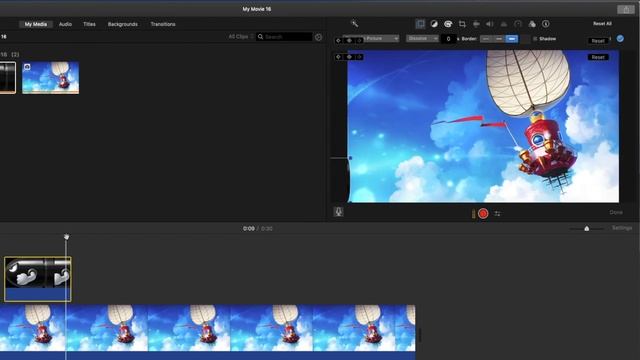
Task: Open the volume speaker icon
Action: 489,24
